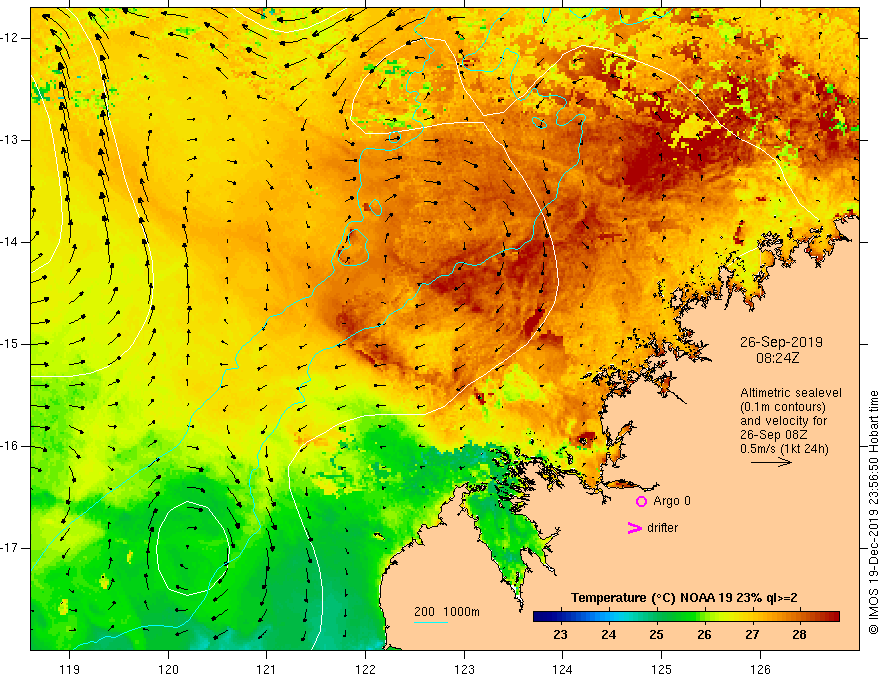Image resolution: width=880 pixels, height=680 pixels.
Task: Click the colorbar tick label 26
Action: [x=704, y=635]
